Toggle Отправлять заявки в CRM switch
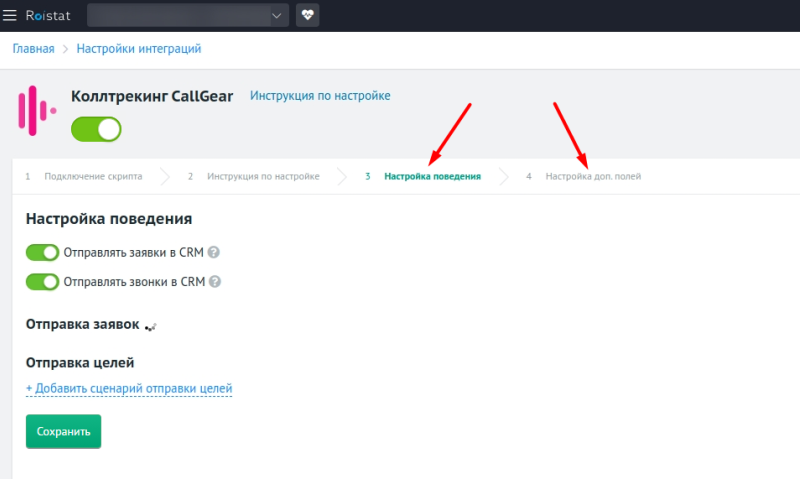The width and height of the screenshot is (800, 479). (x=42, y=253)
